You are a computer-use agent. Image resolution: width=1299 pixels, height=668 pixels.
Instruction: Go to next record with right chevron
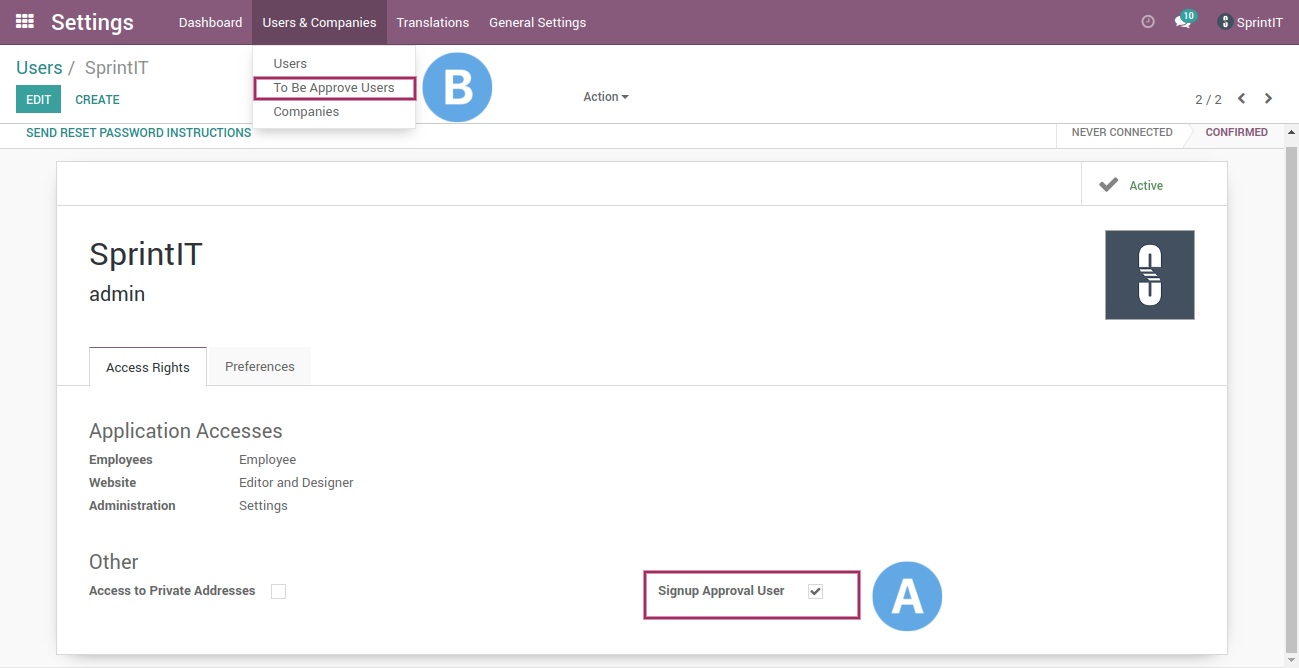pos(1268,98)
